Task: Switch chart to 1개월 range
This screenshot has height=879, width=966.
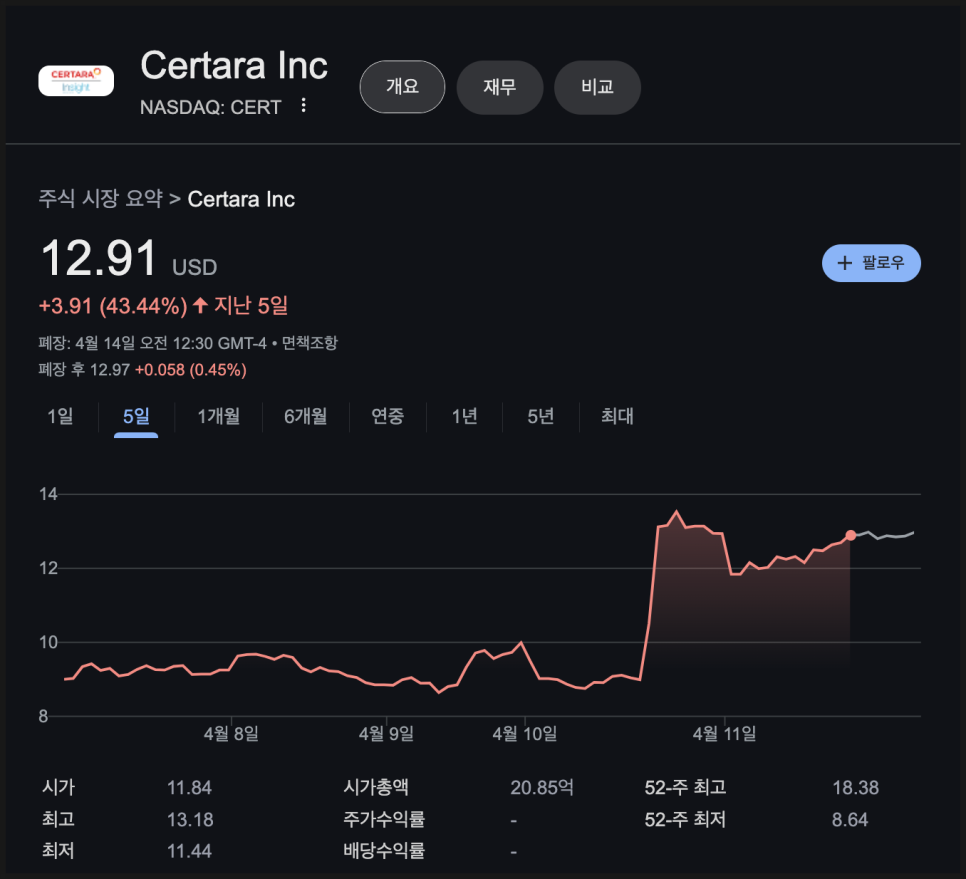Action: point(219,416)
